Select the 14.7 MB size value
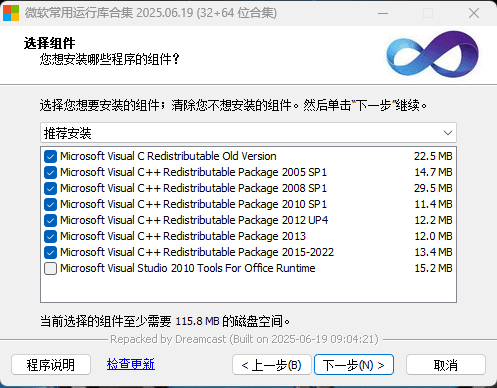 pyautogui.click(x=433, y=172)
